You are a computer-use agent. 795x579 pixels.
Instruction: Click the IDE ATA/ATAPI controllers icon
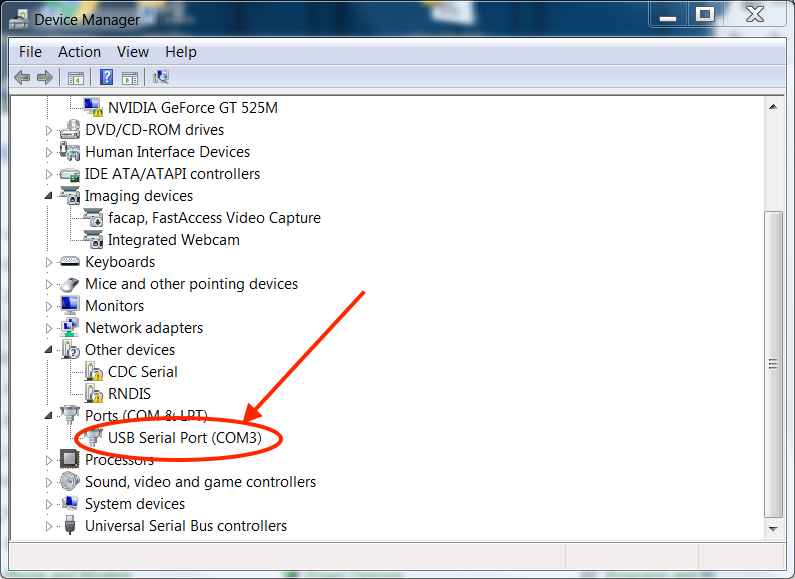coord(69,174)
